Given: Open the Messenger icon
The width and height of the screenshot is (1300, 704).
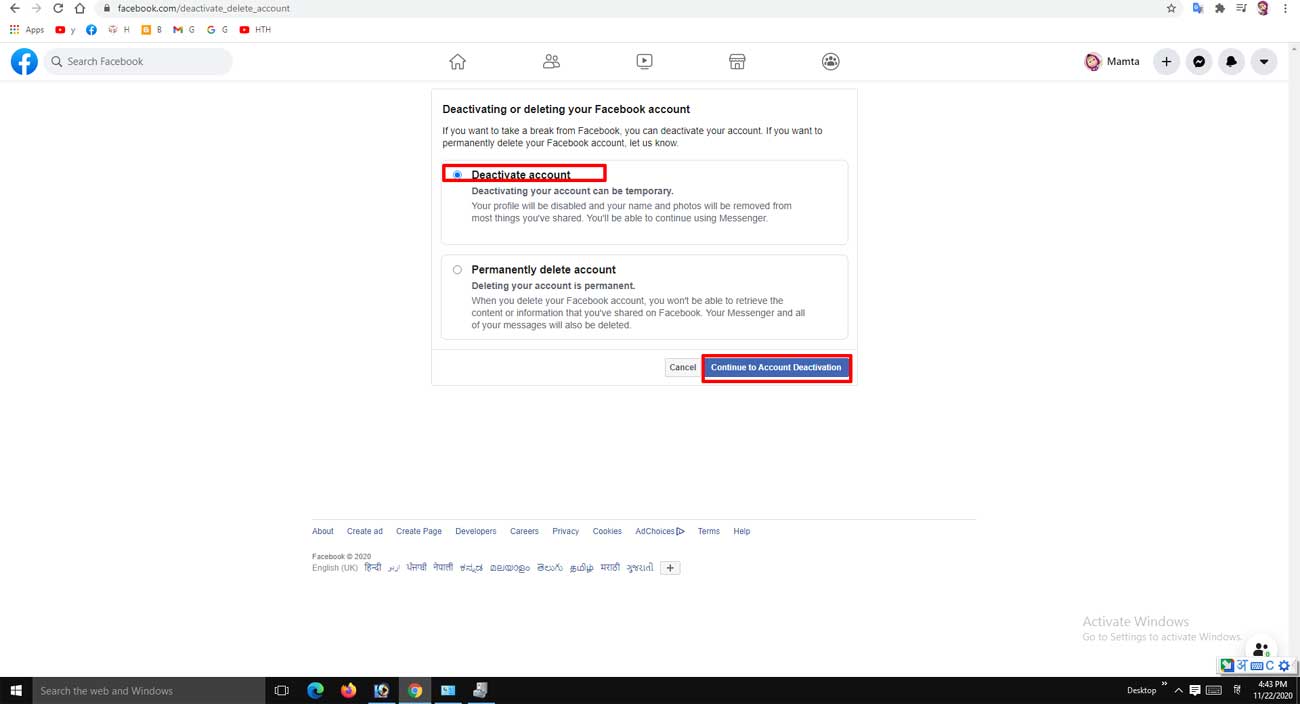Looking at the screenshot, I should (x=1199, y=61).
